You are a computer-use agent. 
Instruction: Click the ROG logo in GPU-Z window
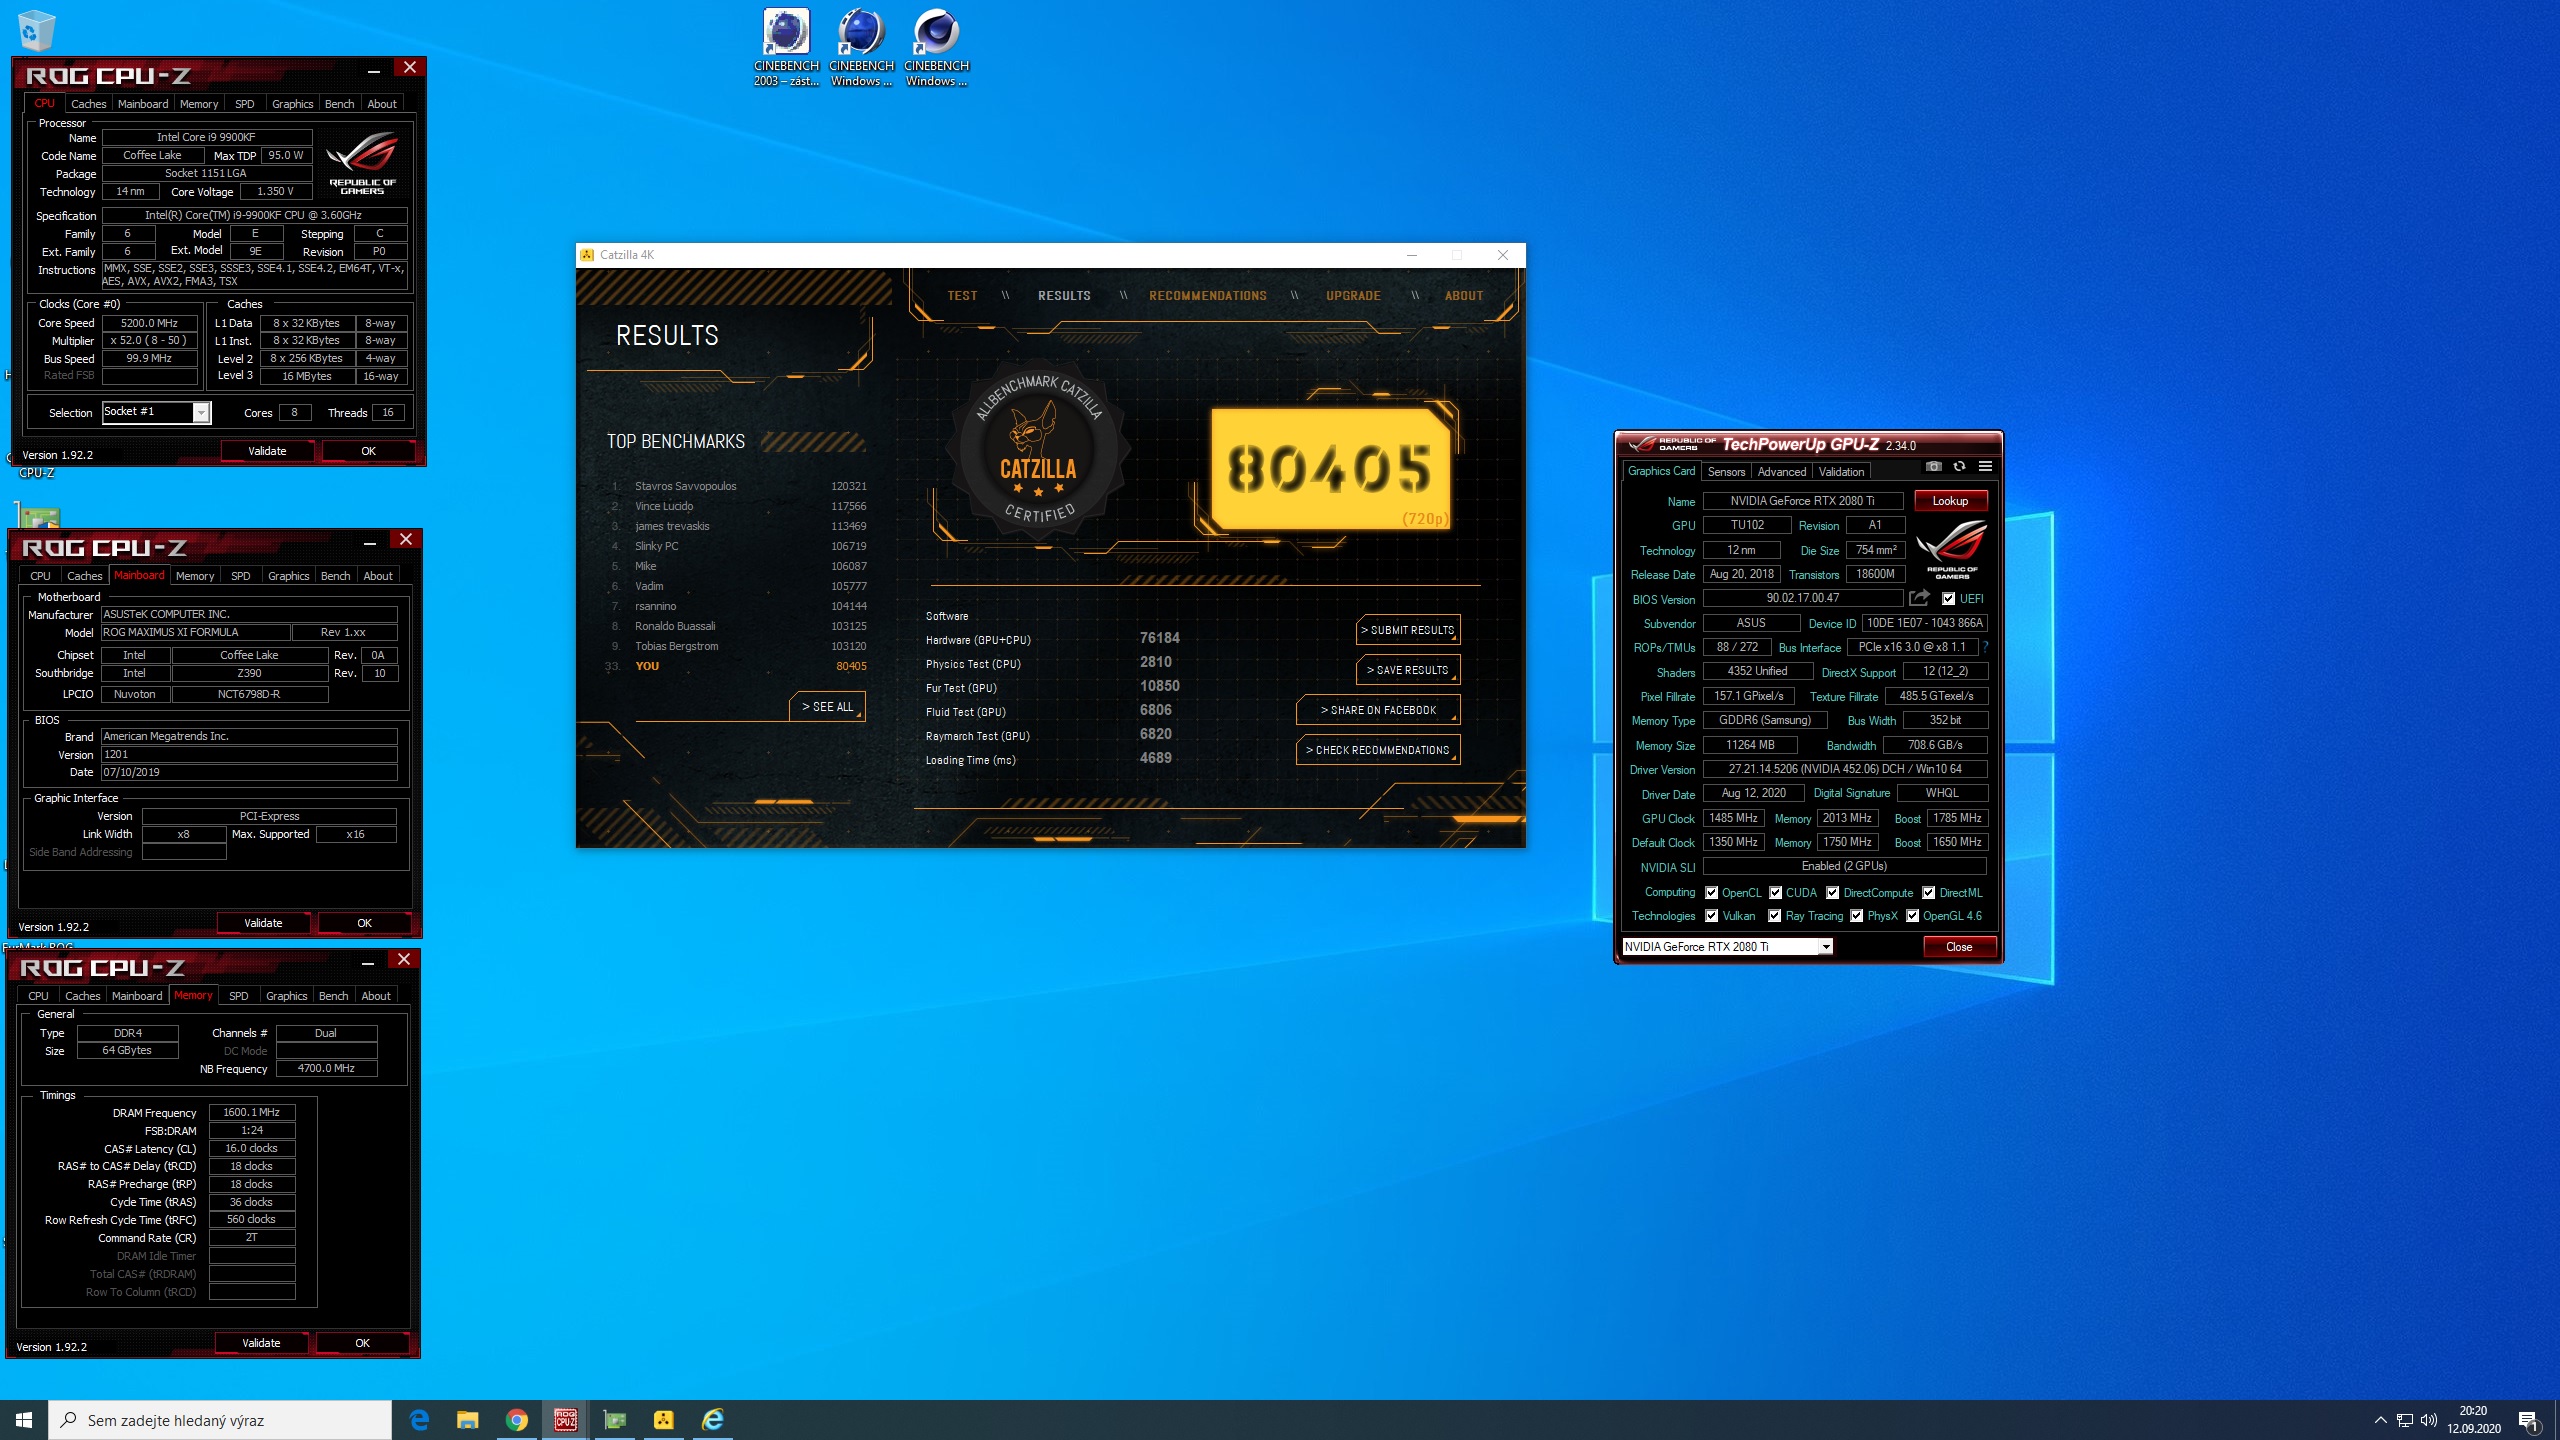pyautogui.click(x=1951, y=549)
